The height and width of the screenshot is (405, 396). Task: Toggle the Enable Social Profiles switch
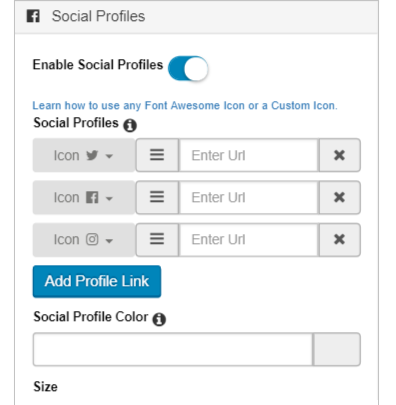click(x=188, y=68)
